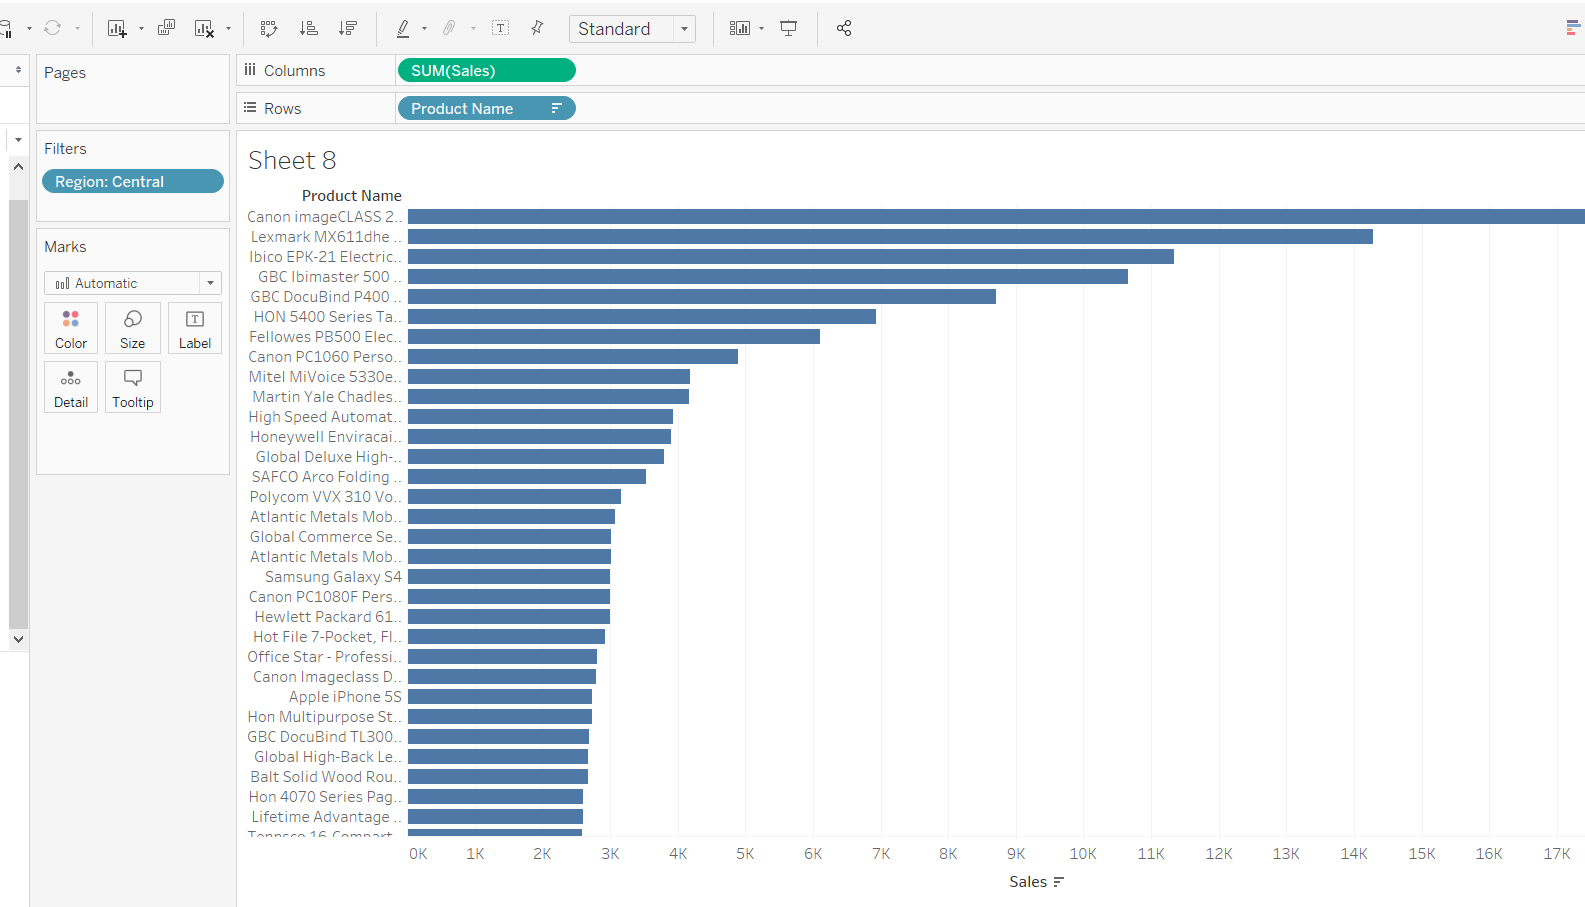Click the Detail button on Marks card
1585x907 pixels.
coord(71,388)
